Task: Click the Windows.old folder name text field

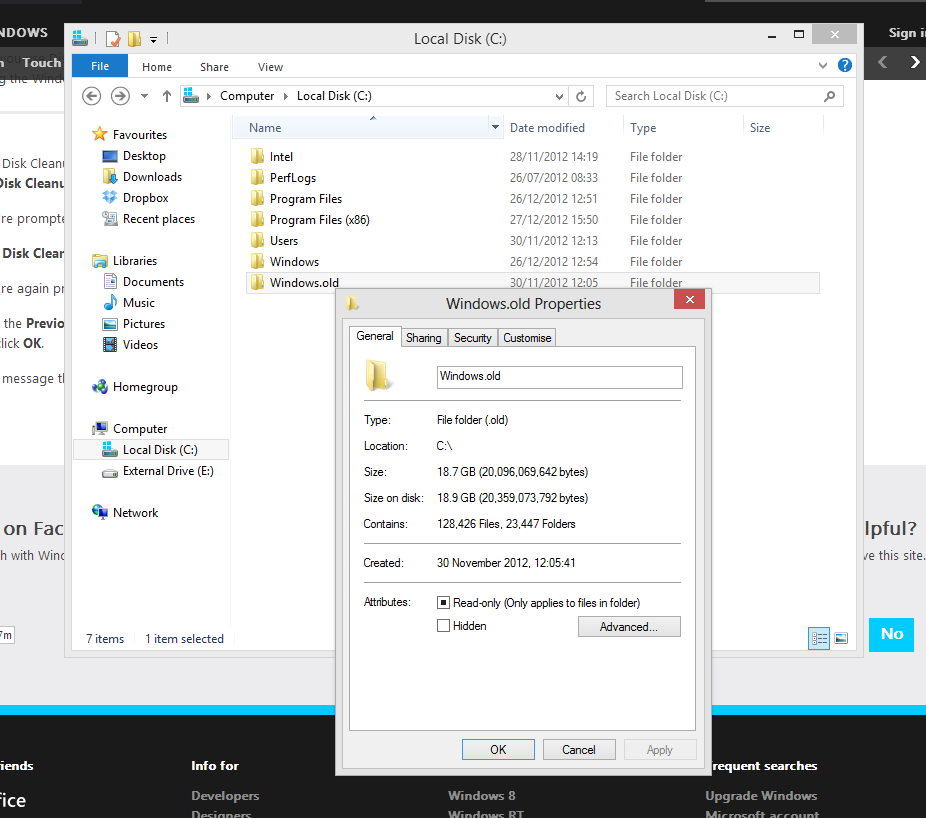Action: coord(559,377)
